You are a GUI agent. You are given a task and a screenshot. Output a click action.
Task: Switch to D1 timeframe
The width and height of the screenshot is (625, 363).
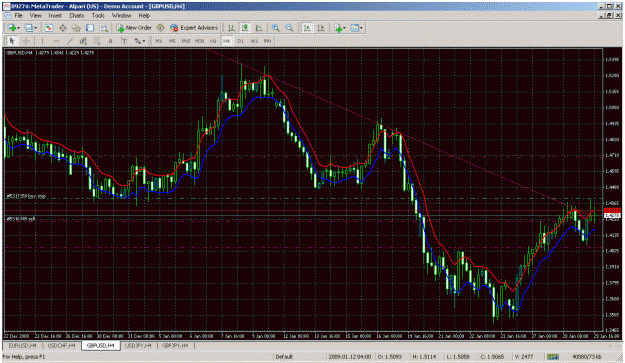coord(240,41)
